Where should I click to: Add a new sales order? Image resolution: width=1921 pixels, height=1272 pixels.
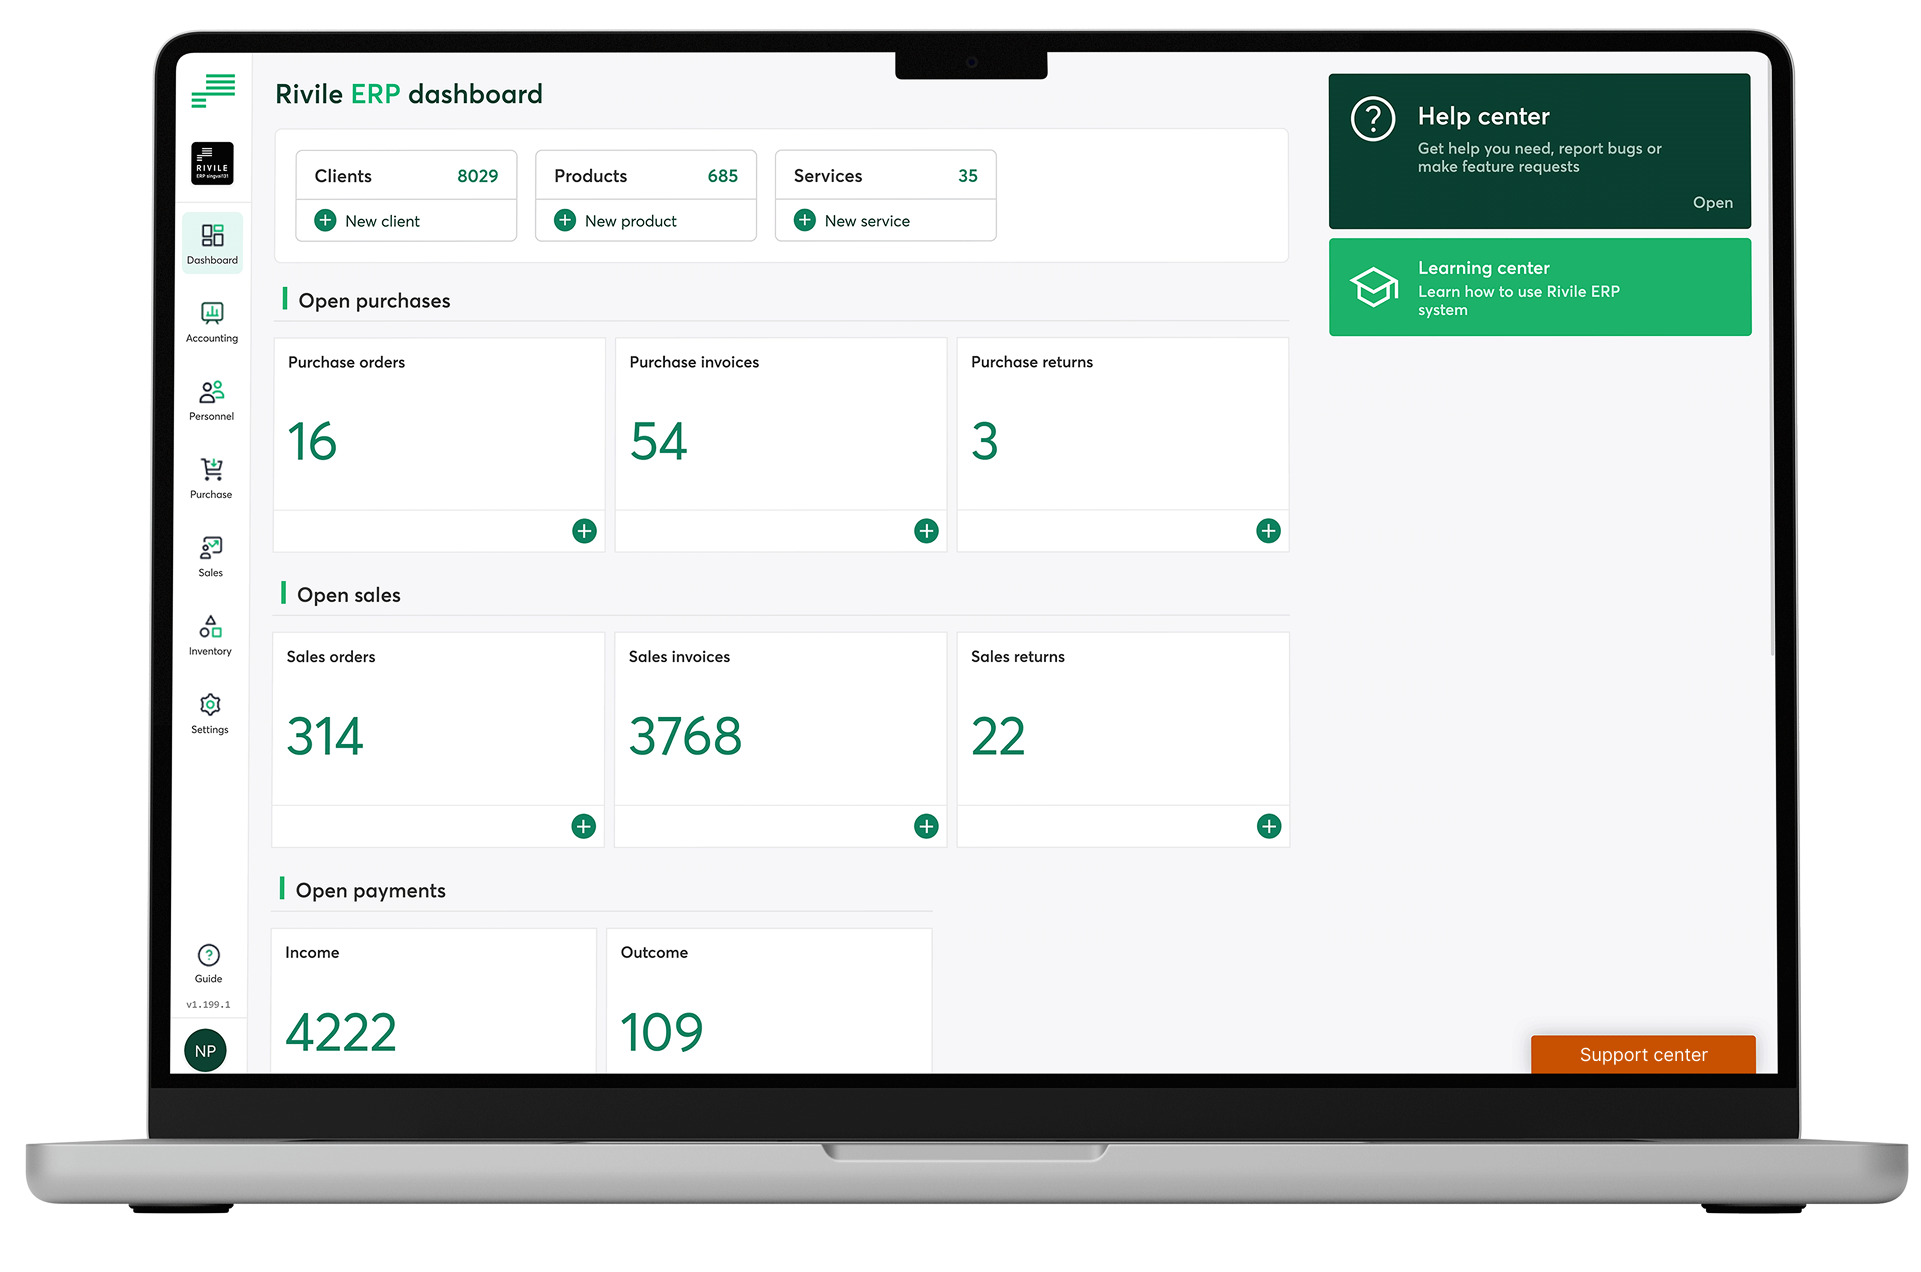(x=583, y=826)
